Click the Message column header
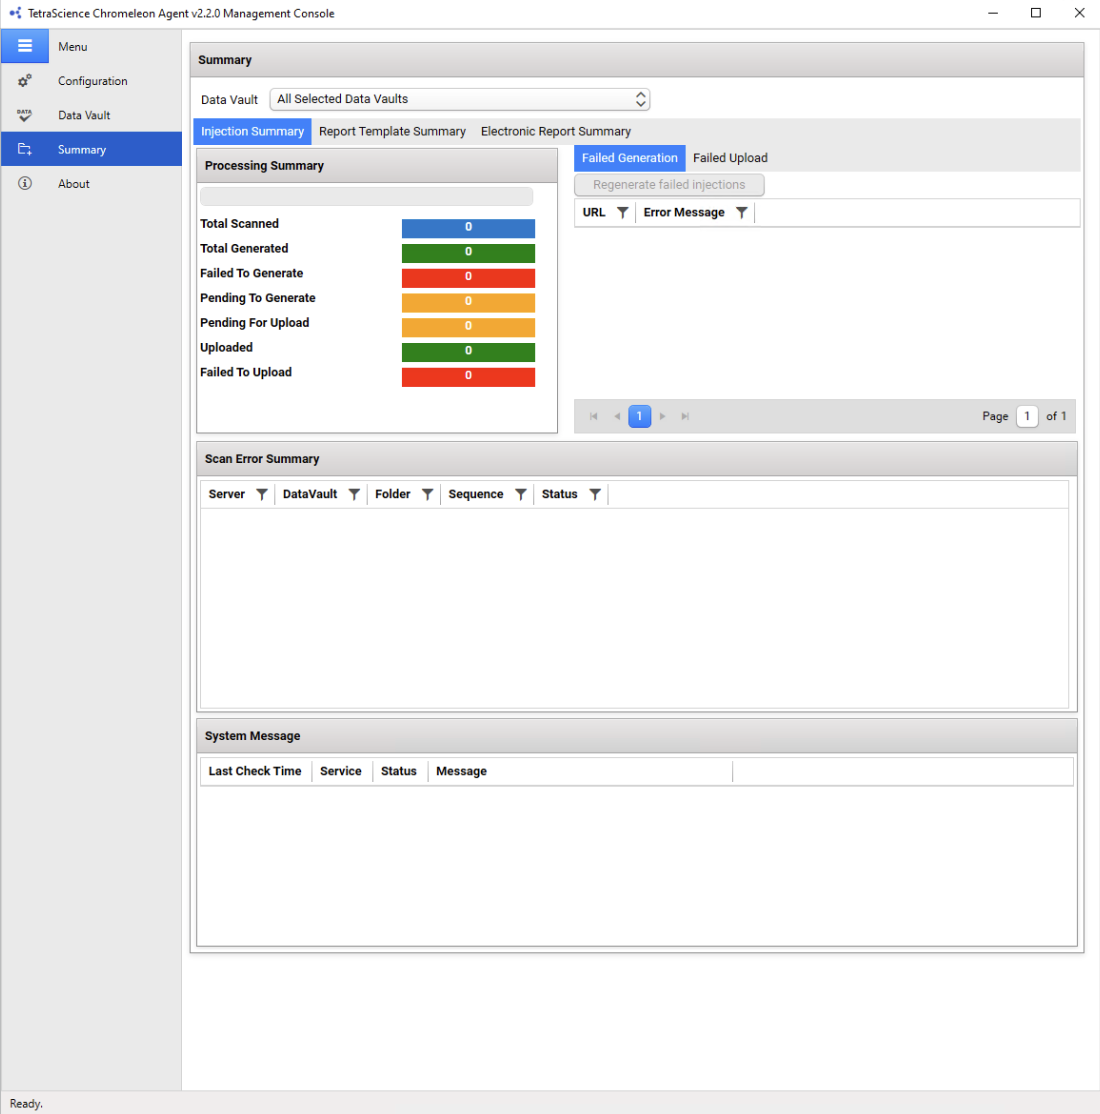The width and height of the screenshot is (1100, 1114). (461, 772)
